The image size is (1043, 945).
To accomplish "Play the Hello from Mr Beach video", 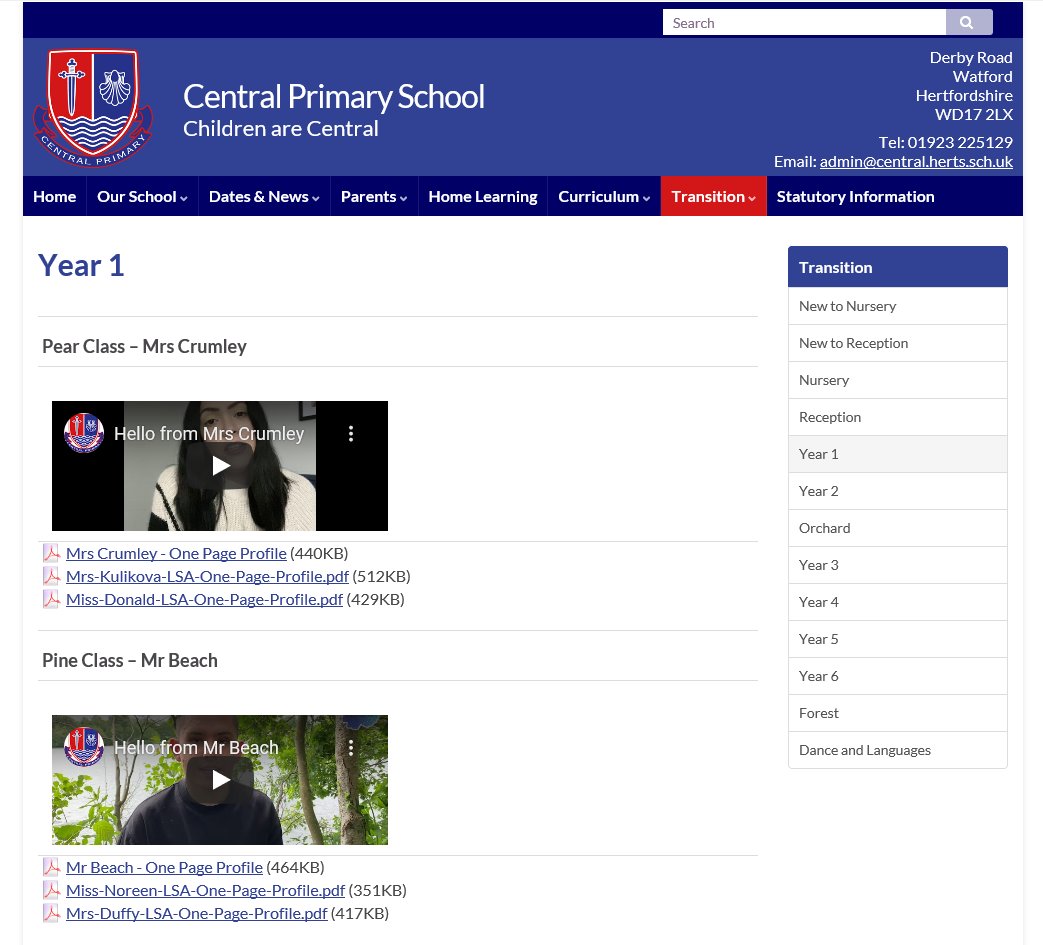I will point(219,780).
